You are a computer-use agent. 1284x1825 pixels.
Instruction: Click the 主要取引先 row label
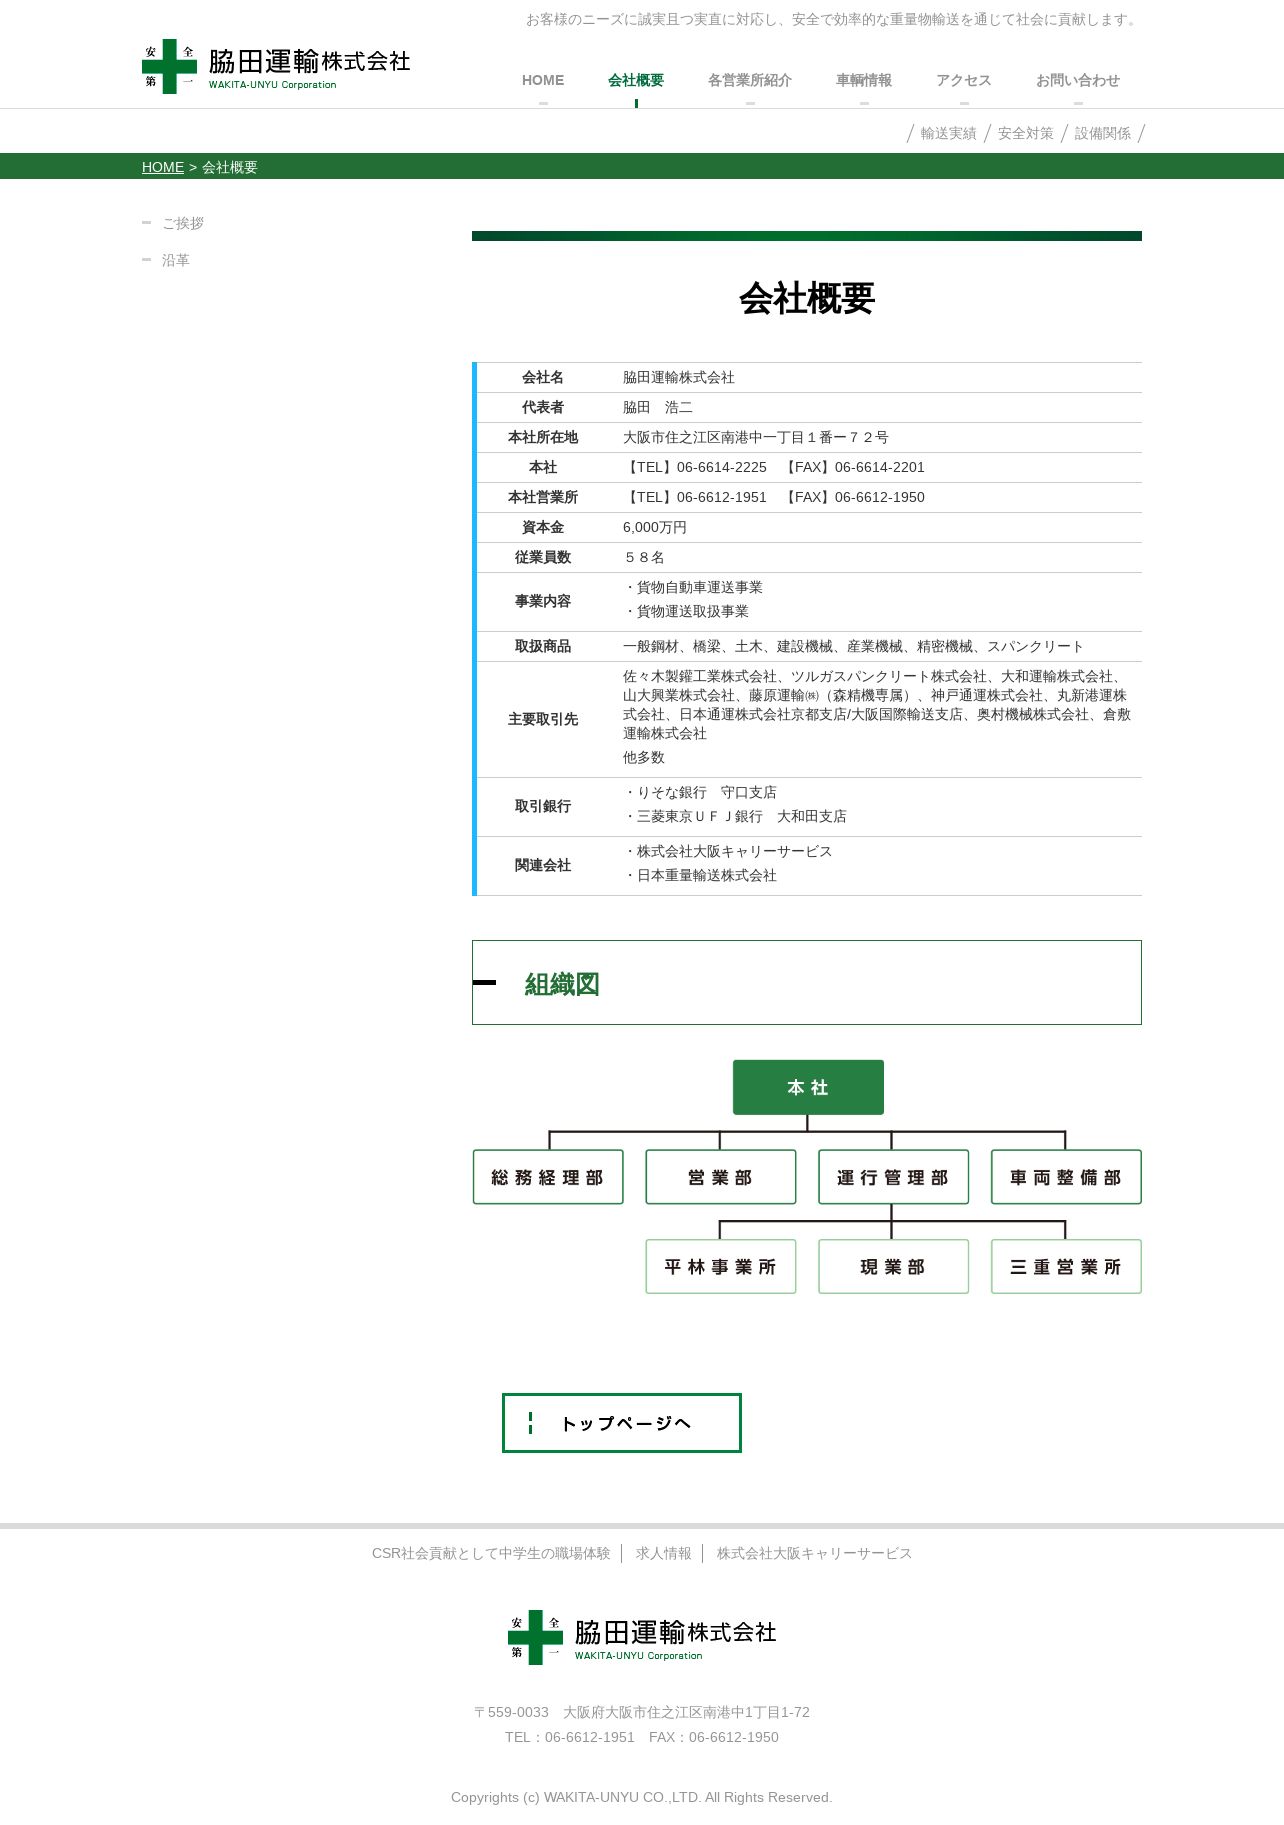[543, 719]
